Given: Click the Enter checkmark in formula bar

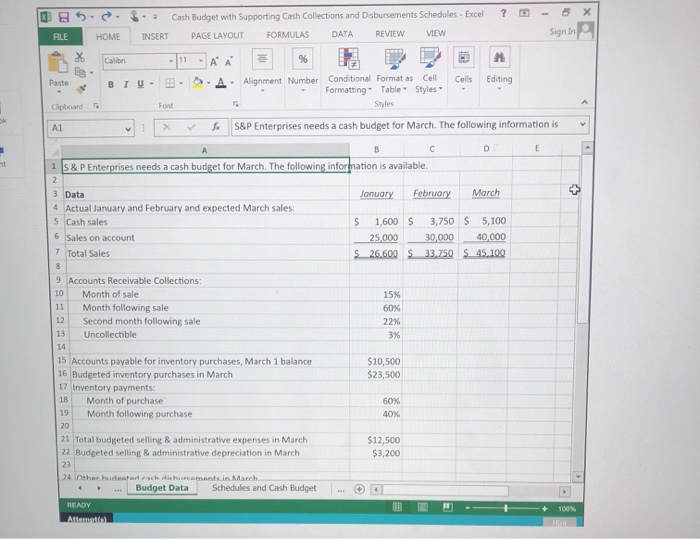Looking at the screenshot, I should click(x=191, y=127).
